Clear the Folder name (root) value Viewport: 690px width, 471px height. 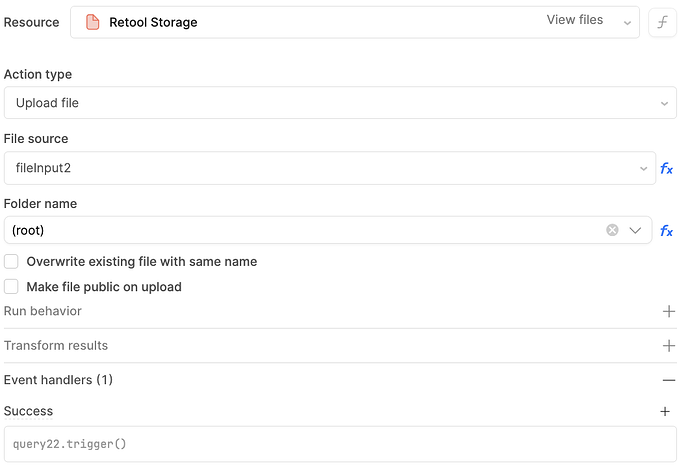click(x=612, y=231)
